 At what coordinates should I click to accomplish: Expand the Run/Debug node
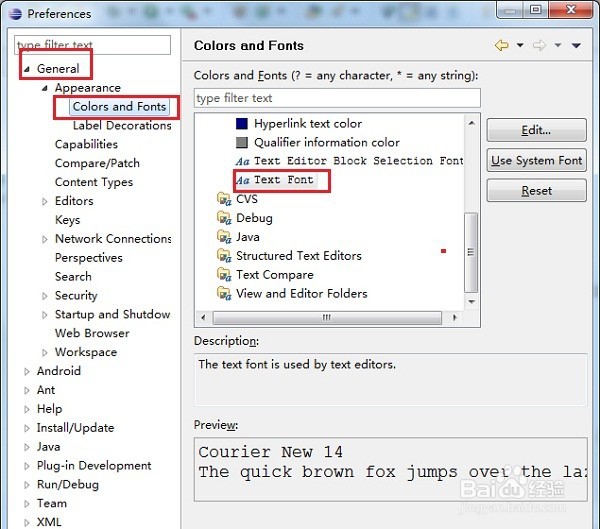pyautogui.click(x=27, y=485)
